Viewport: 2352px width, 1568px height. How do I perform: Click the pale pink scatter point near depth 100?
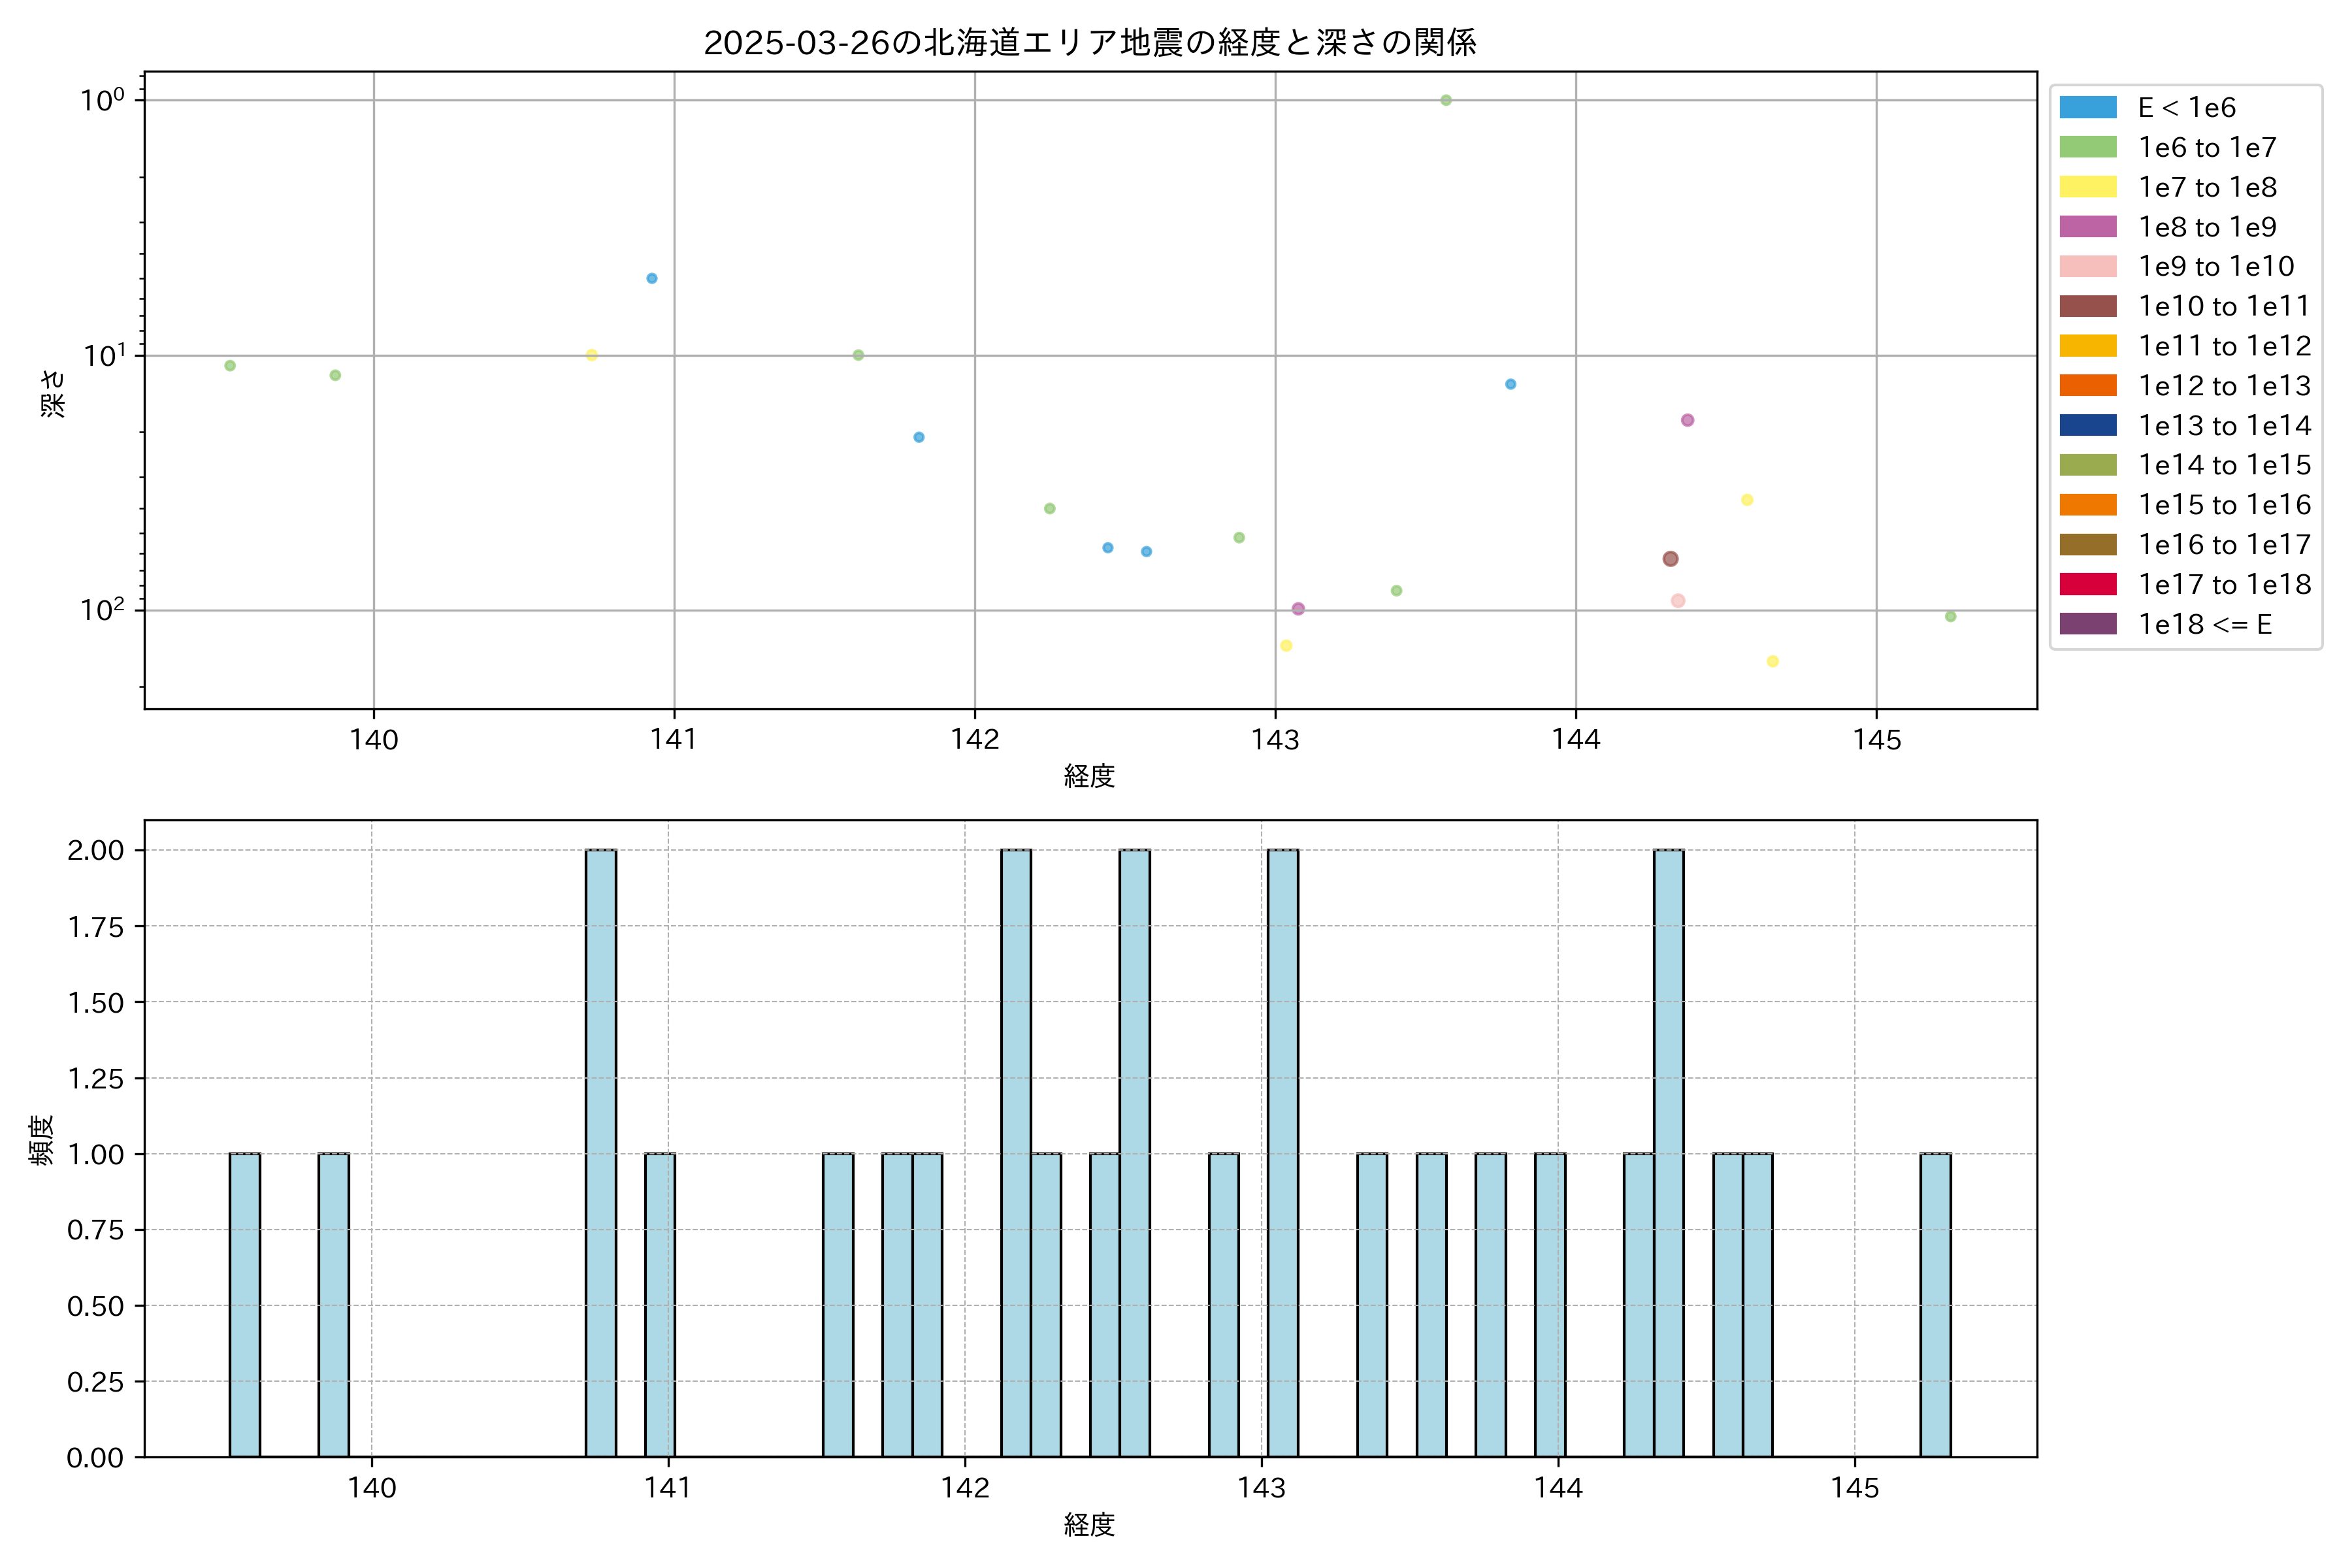click(1678, 601)
